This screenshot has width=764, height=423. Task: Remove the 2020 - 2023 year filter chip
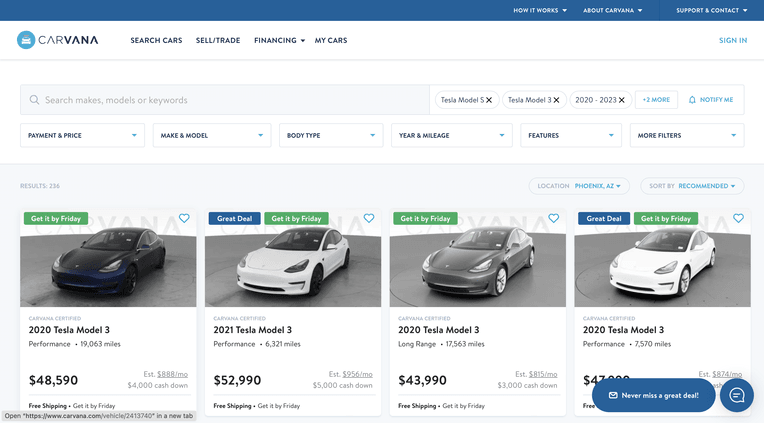[622, 100]
